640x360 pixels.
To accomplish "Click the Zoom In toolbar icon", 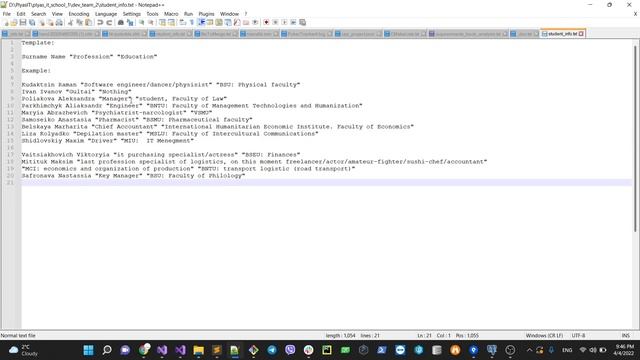I will [142, 22].
